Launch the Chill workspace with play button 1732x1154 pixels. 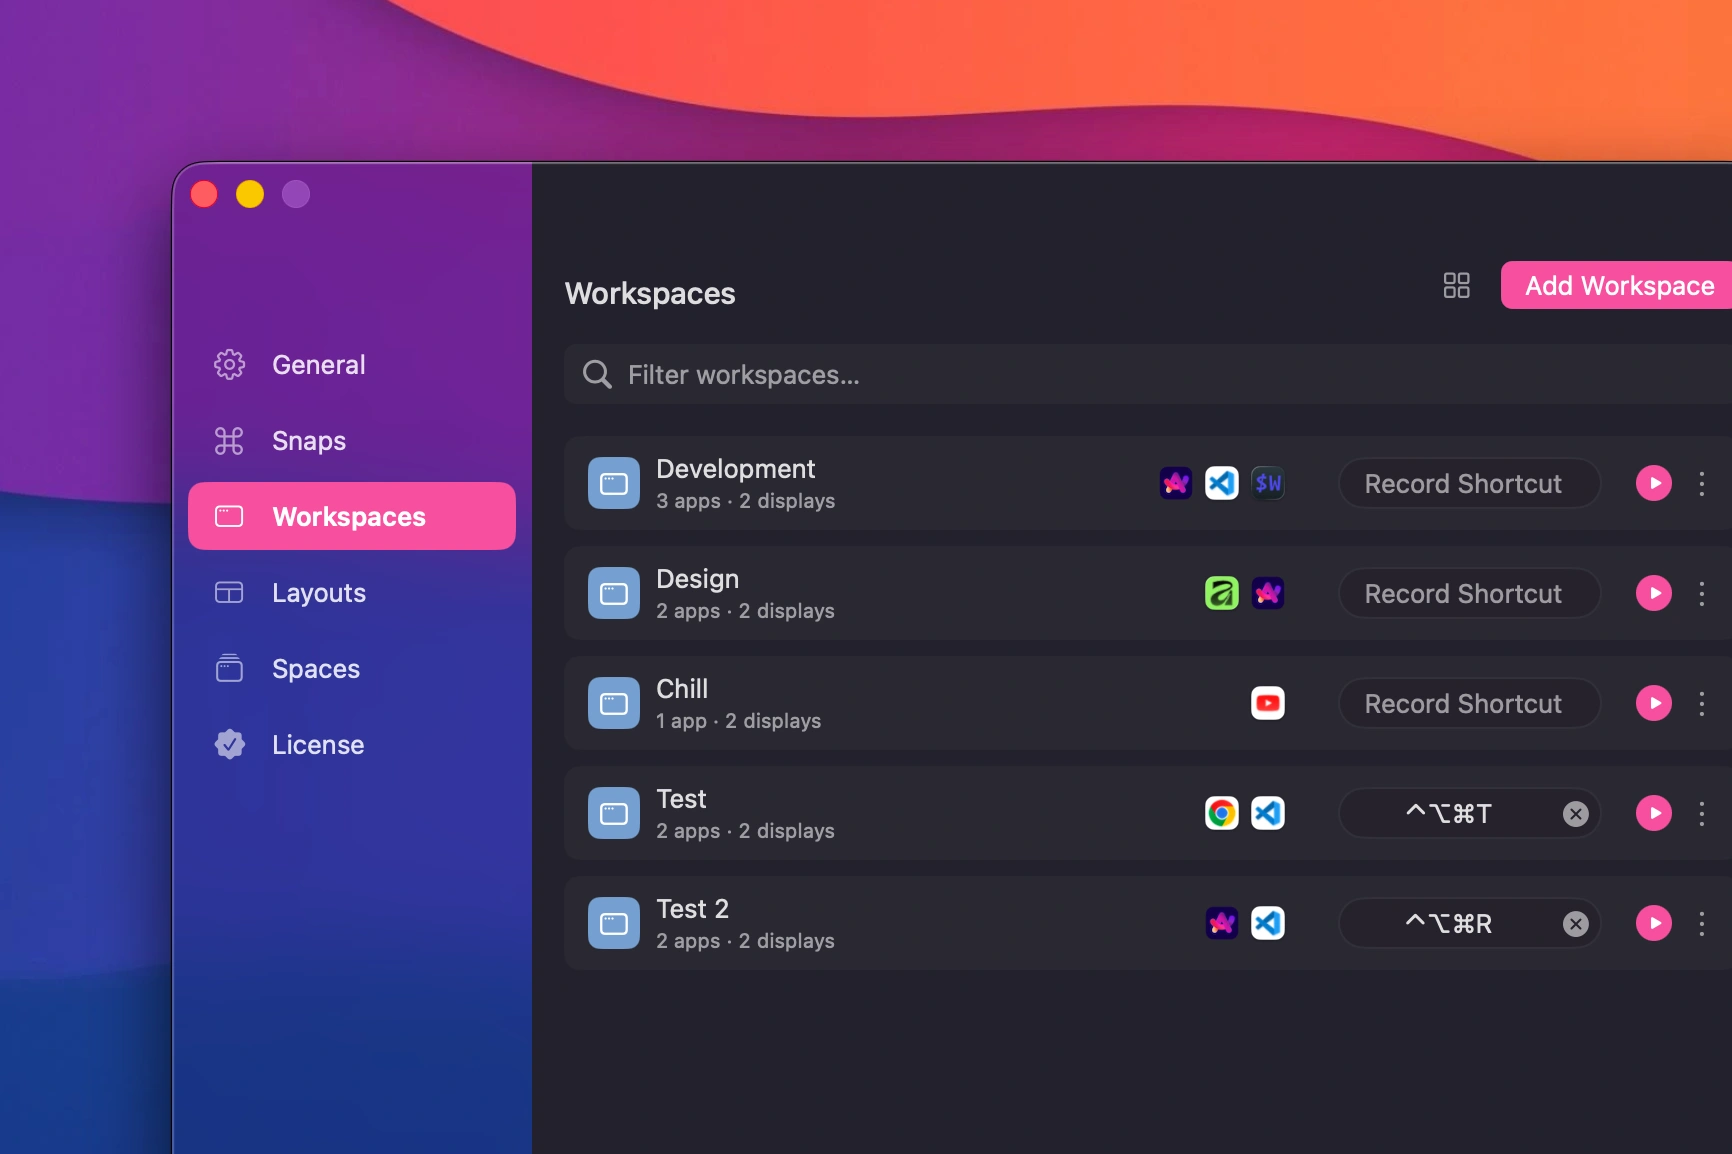pos(1654,704)
